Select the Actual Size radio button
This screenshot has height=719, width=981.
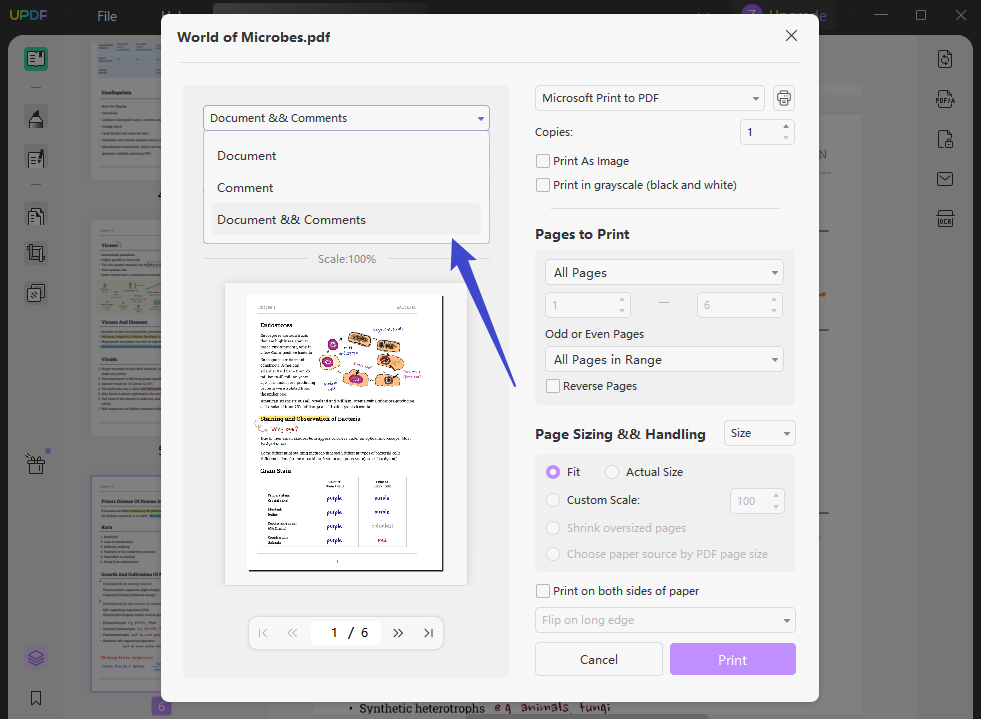pos(612,472)
